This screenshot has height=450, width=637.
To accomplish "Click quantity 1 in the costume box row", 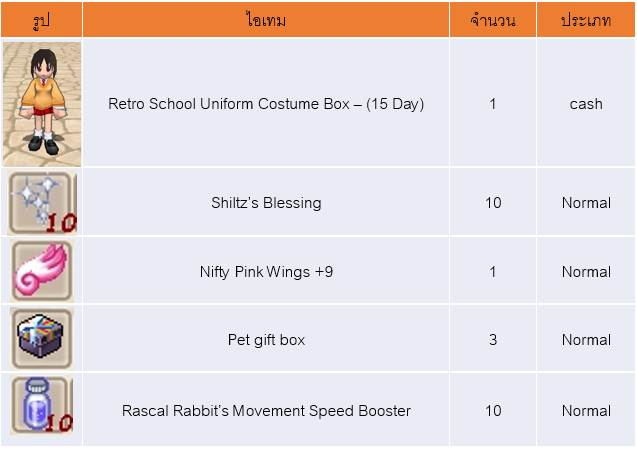I will 493,104.
